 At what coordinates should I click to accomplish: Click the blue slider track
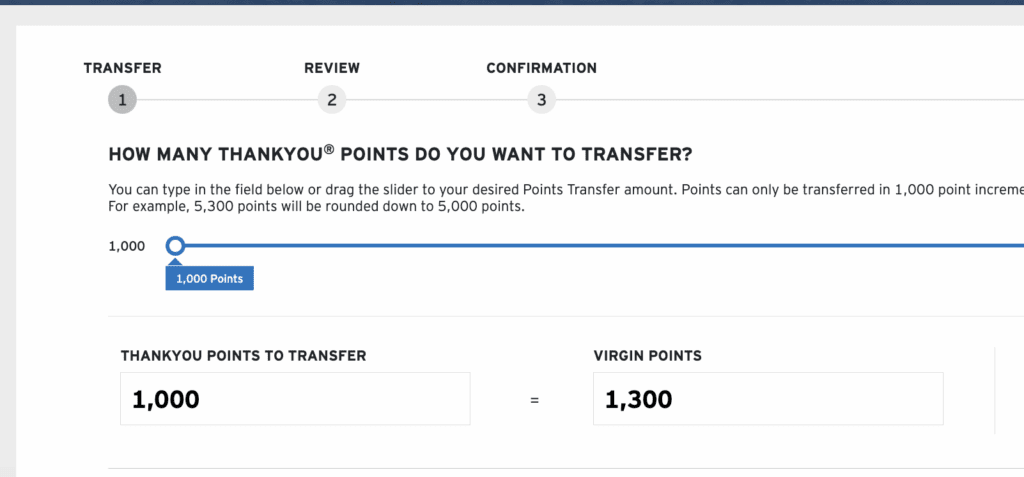pyautogui.click(x=600, y=245)
